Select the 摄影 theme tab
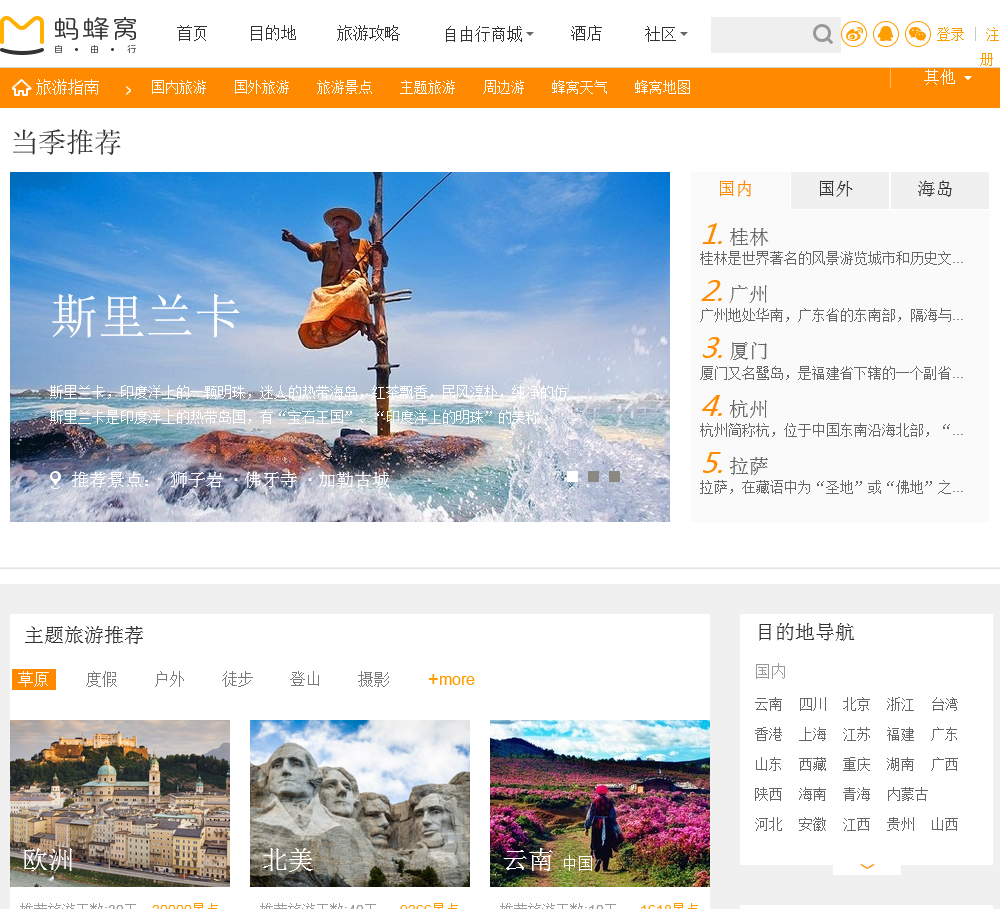Image resolution: width=1000 pixels, height=909 pixels. pyautogui.click(x=374, y=679)
